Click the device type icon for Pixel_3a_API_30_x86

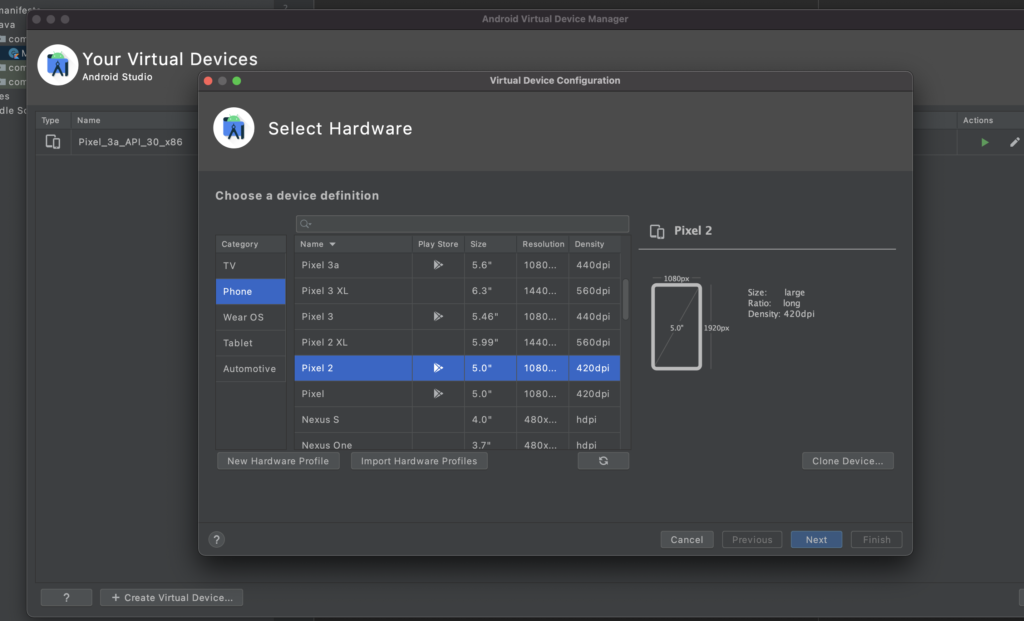[x=53, y=142]
